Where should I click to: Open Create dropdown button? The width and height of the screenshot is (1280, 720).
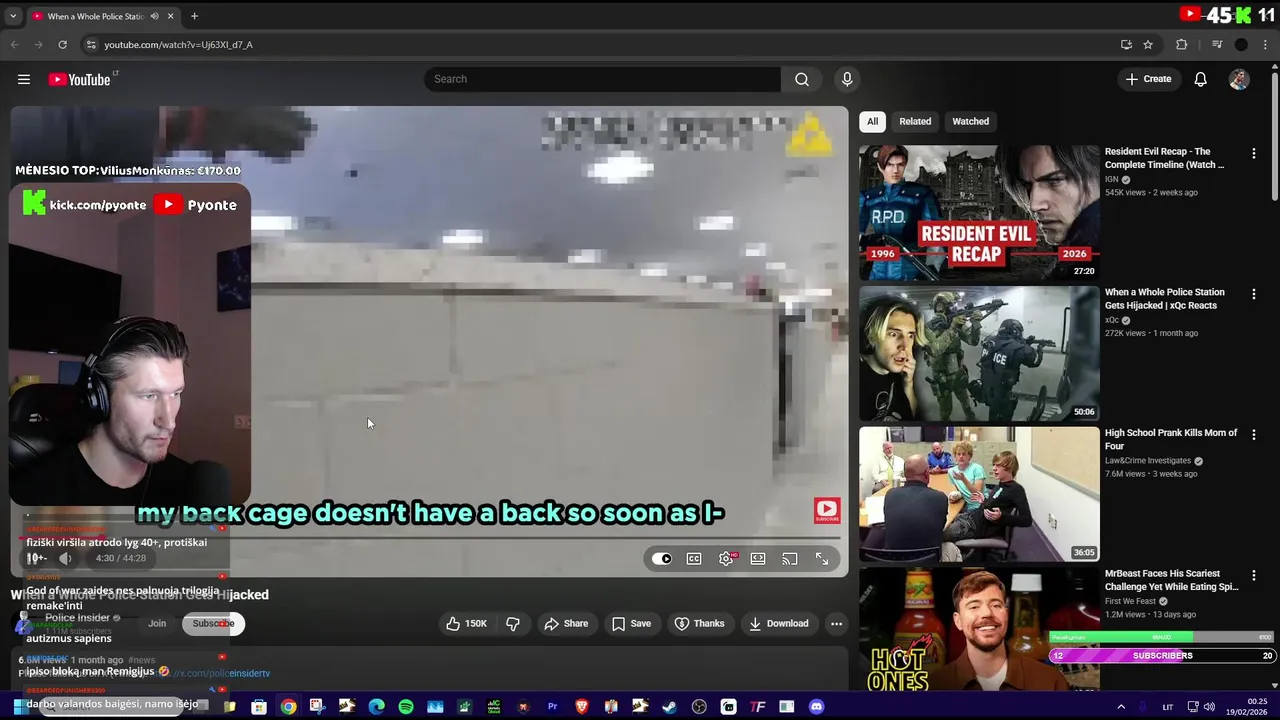(x=1148, y=79)
